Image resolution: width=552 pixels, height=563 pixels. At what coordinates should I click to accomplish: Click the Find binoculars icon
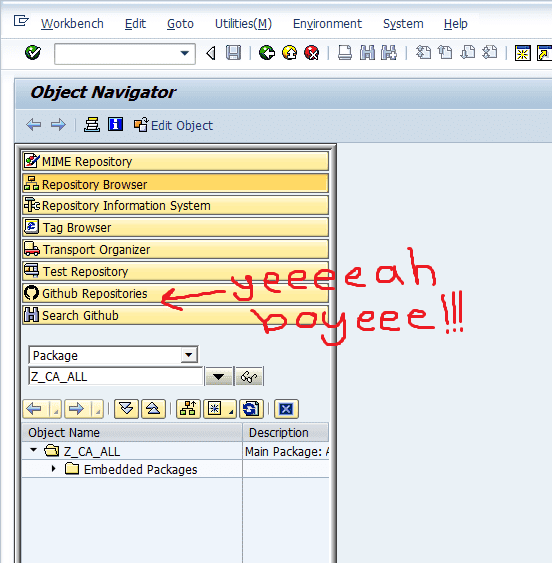(367, 53)
